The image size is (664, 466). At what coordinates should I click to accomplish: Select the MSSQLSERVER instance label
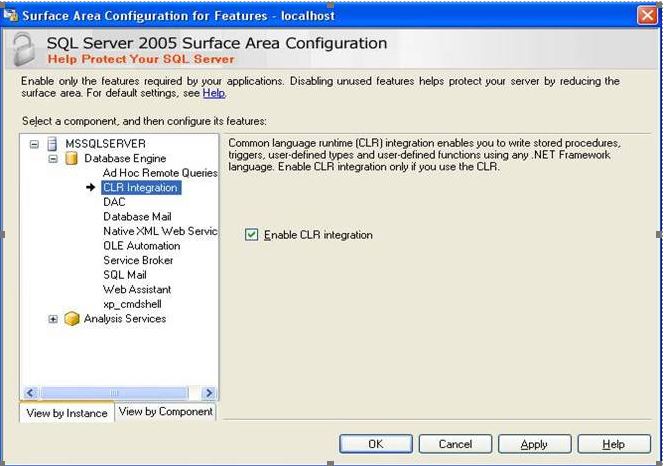click(105, 144)
